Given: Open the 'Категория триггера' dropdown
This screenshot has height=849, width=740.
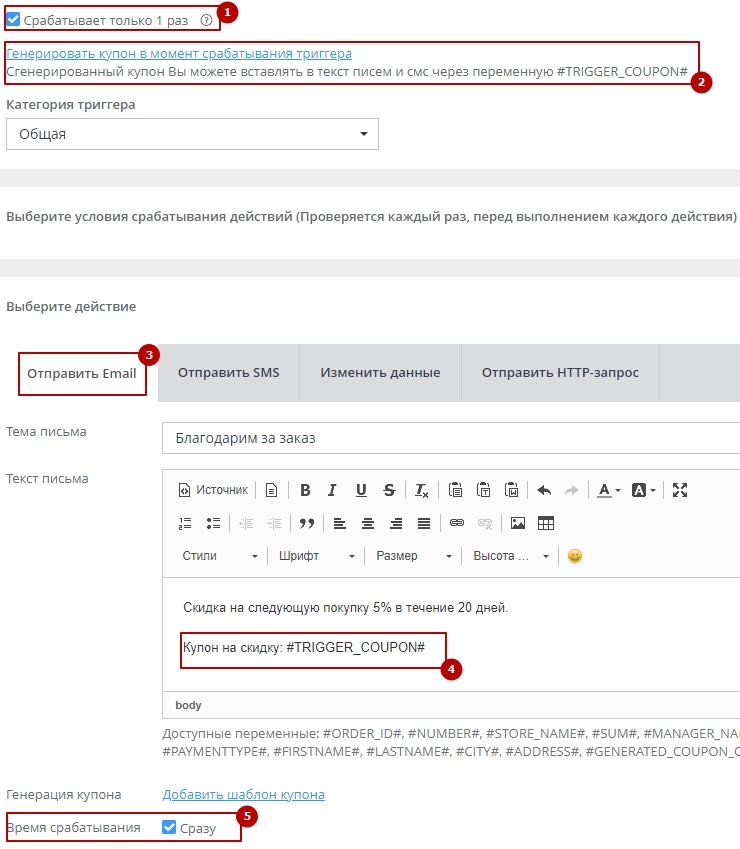Looking at the screenshot, I should 192,134.
